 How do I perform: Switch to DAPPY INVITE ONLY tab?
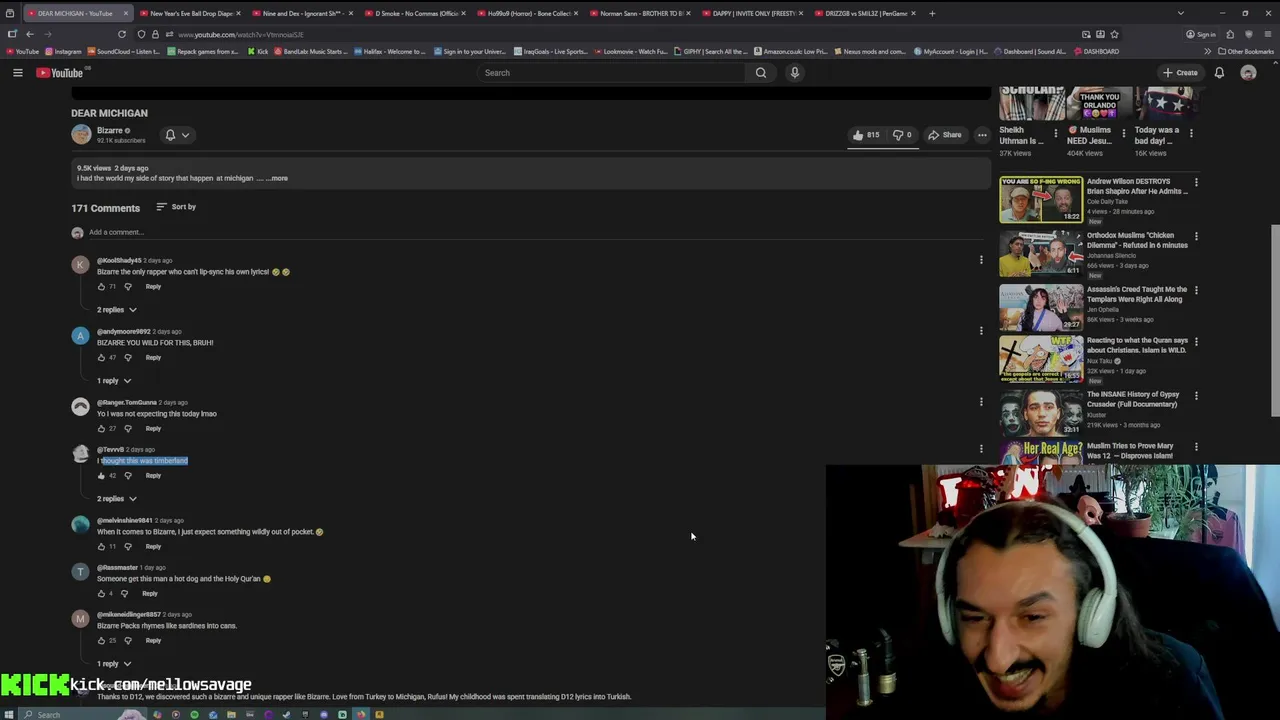(x=752, y=13)
